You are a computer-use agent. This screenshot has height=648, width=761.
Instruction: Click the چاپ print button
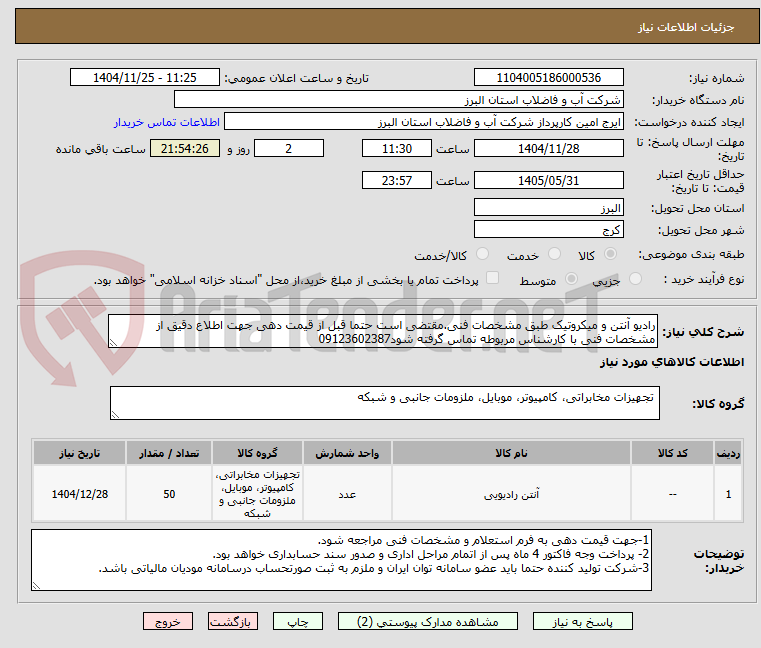(x=298, y=621)
